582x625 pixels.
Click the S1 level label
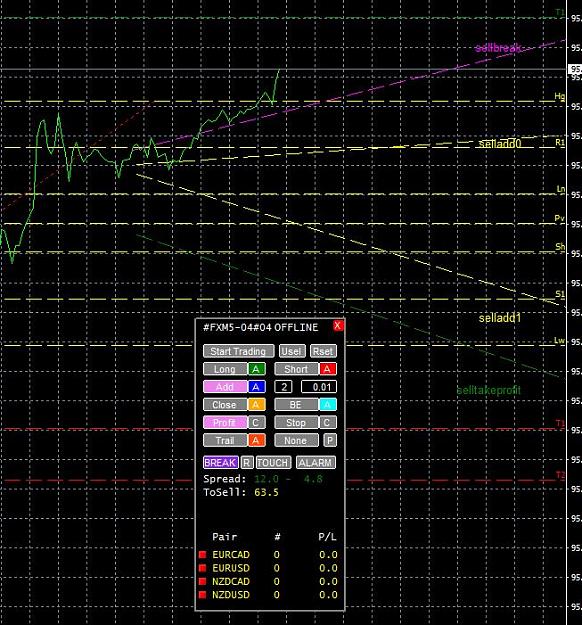[560, 294]
